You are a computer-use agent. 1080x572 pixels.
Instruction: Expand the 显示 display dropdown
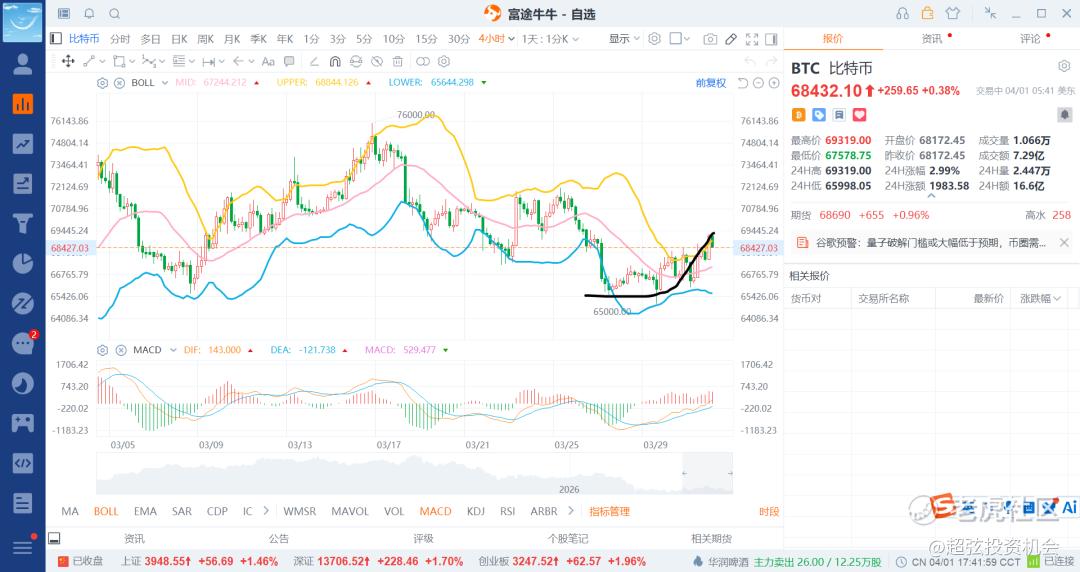(x=624, y=39)
